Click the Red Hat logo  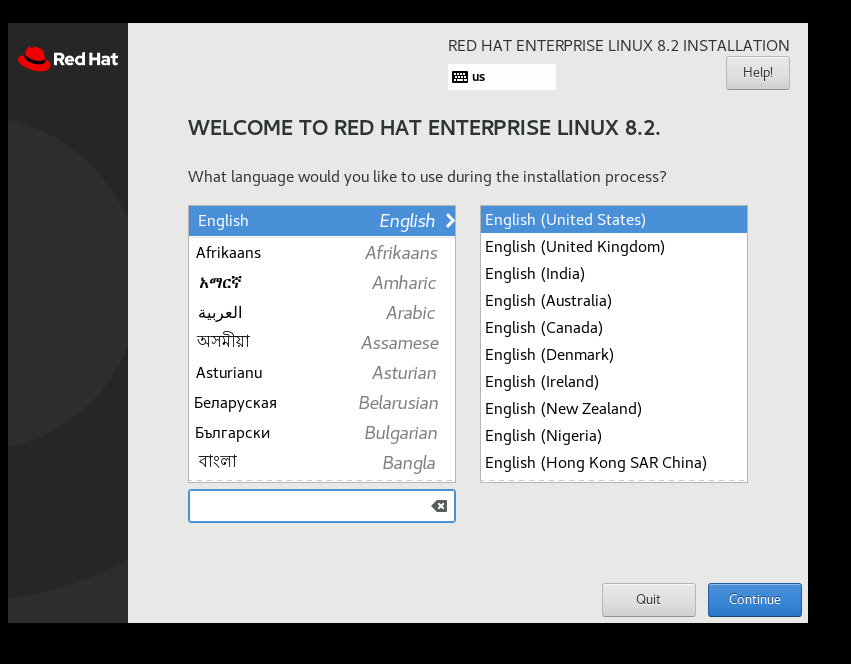coord(68,59)
